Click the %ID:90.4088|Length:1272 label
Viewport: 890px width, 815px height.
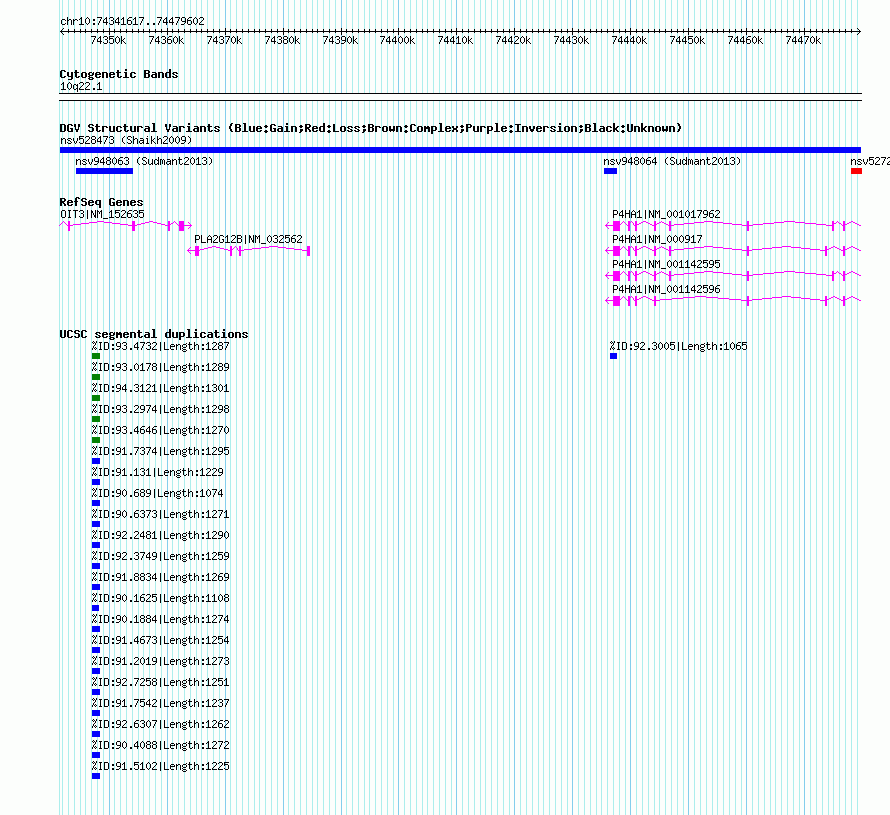click(x=161, y=745)
